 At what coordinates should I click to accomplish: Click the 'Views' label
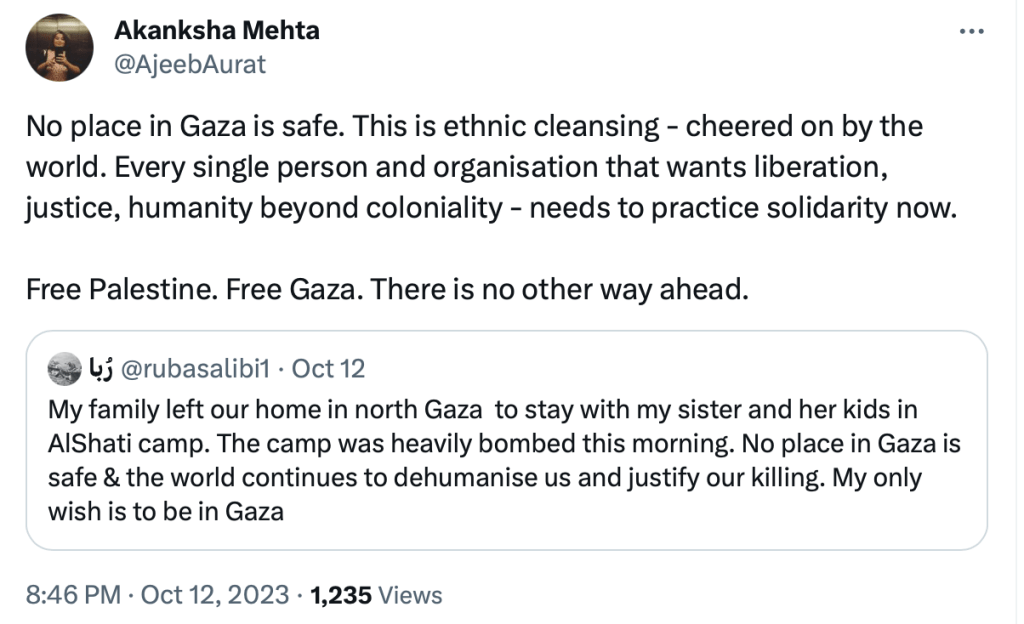coord(410,596)
